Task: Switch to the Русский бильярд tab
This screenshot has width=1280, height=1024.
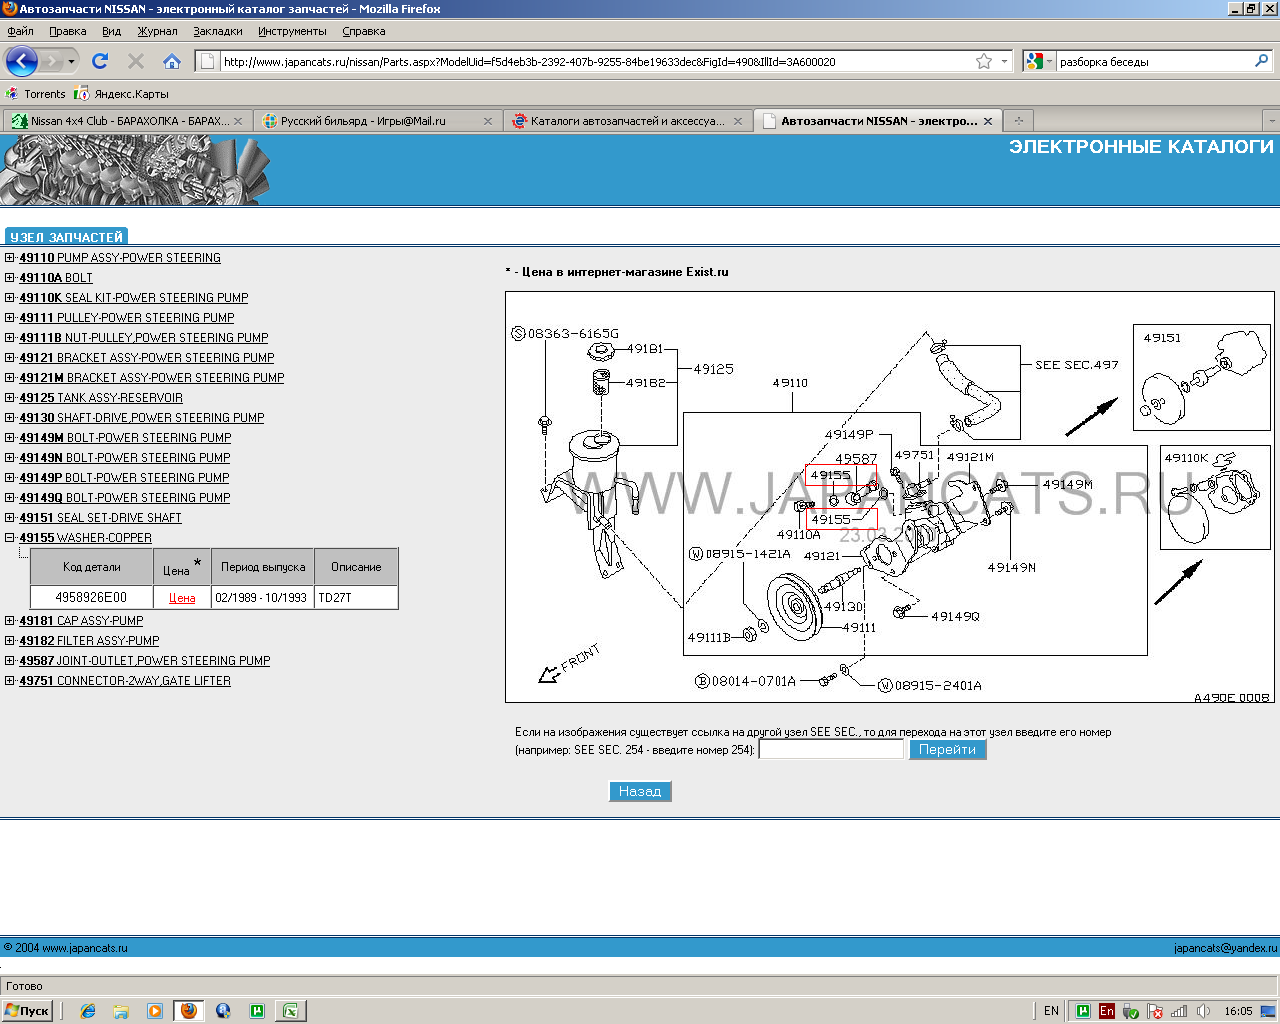Action: (376, 121)
